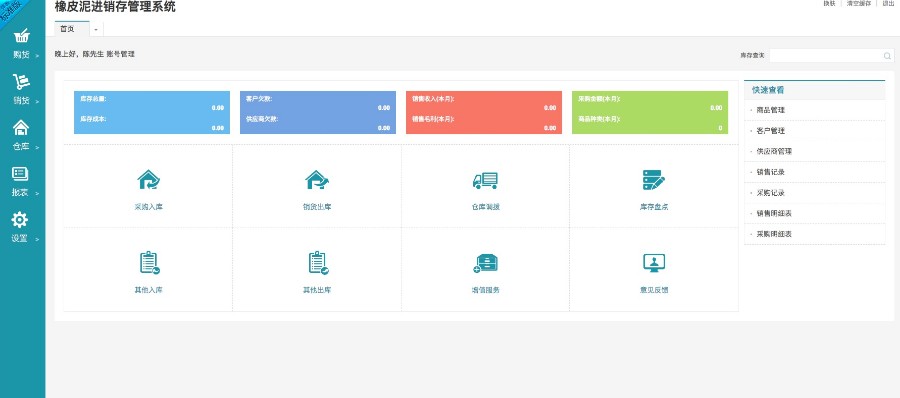The width and height of the screenshot is (900, 398).
Task: Click the 增值服务 drawer icon
Action: [486, 263]
